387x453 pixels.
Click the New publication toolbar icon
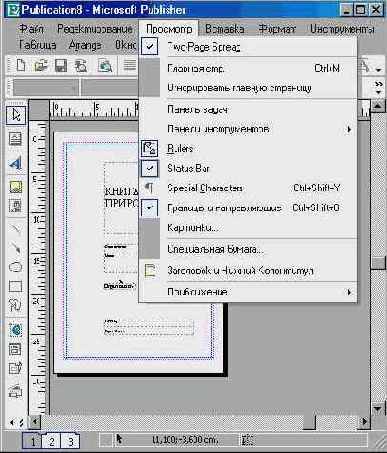coord(21,65)
